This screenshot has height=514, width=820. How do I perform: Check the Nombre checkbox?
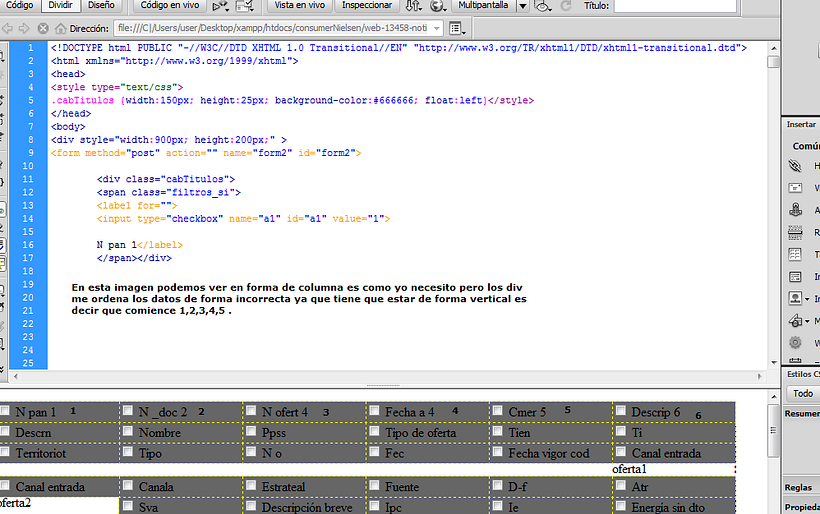tap(128, 431)
